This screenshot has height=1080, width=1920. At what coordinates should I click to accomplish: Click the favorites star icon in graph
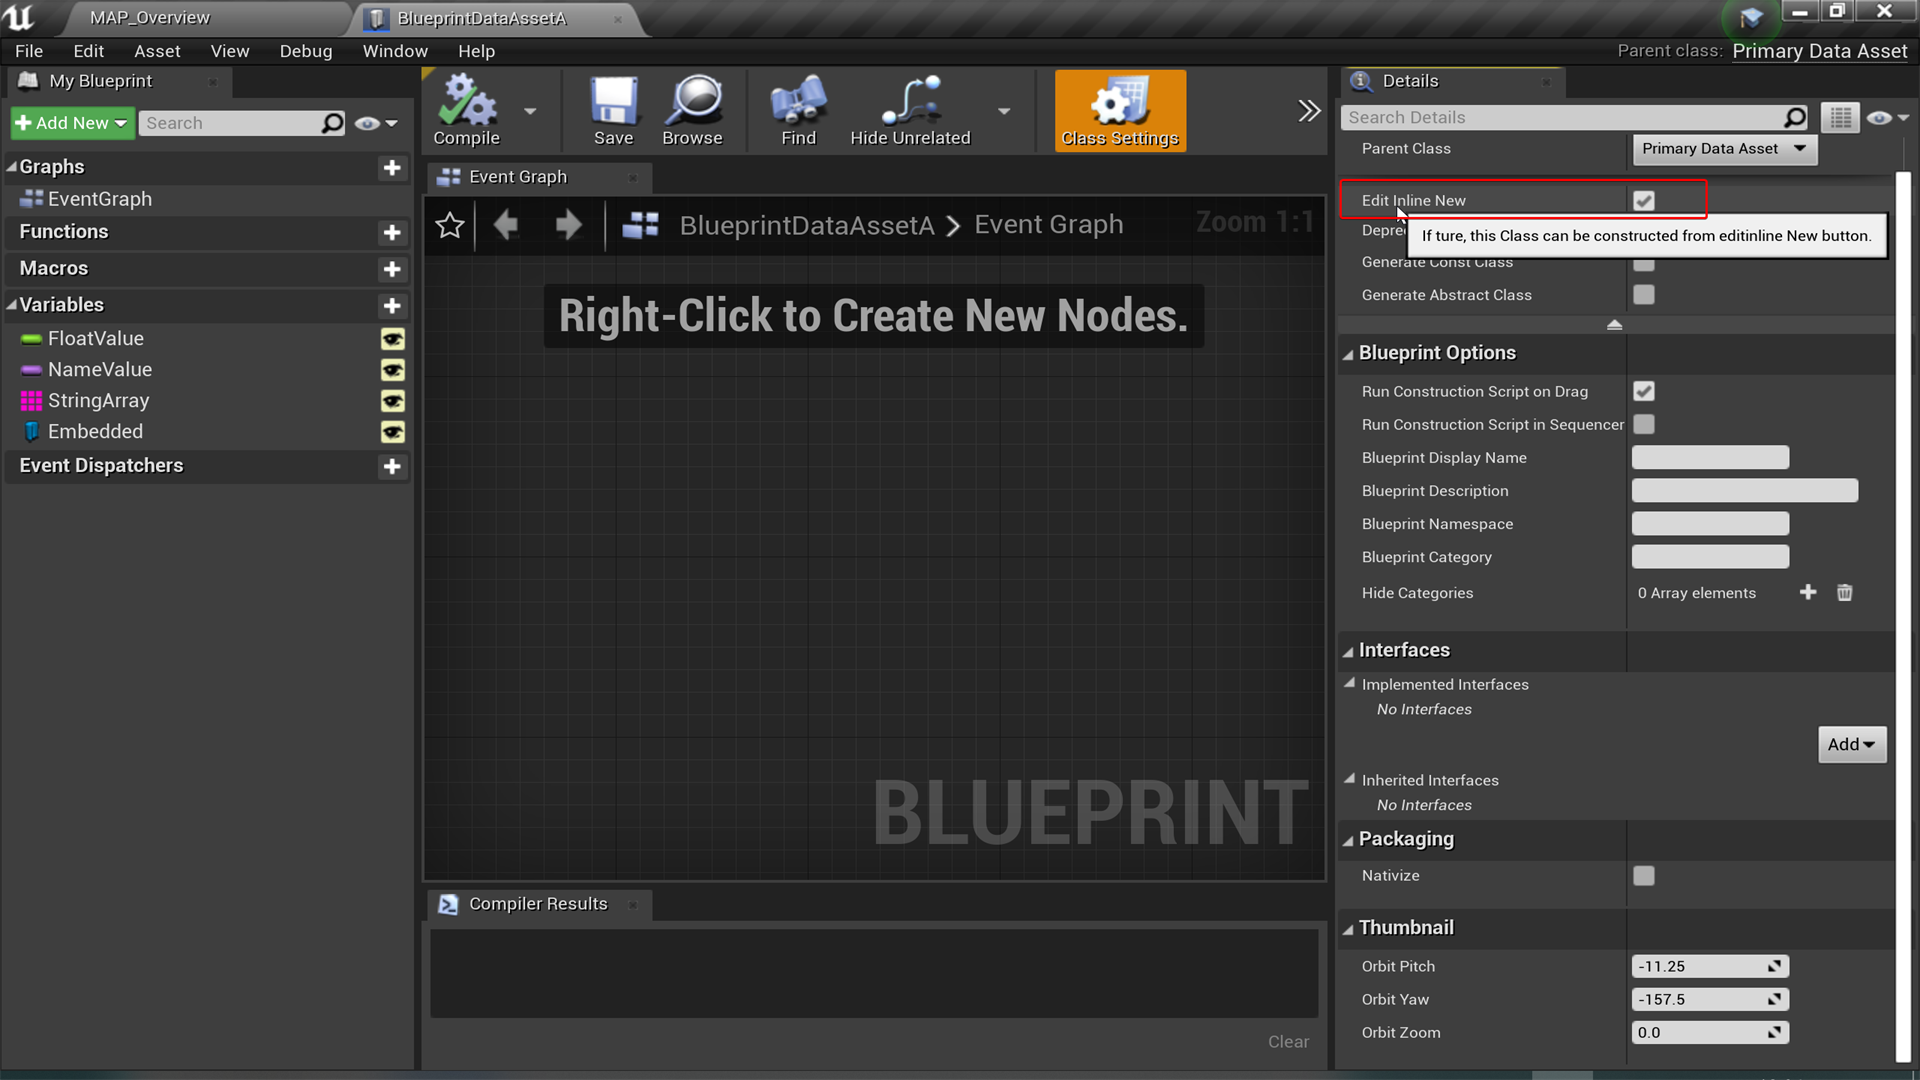450,225
